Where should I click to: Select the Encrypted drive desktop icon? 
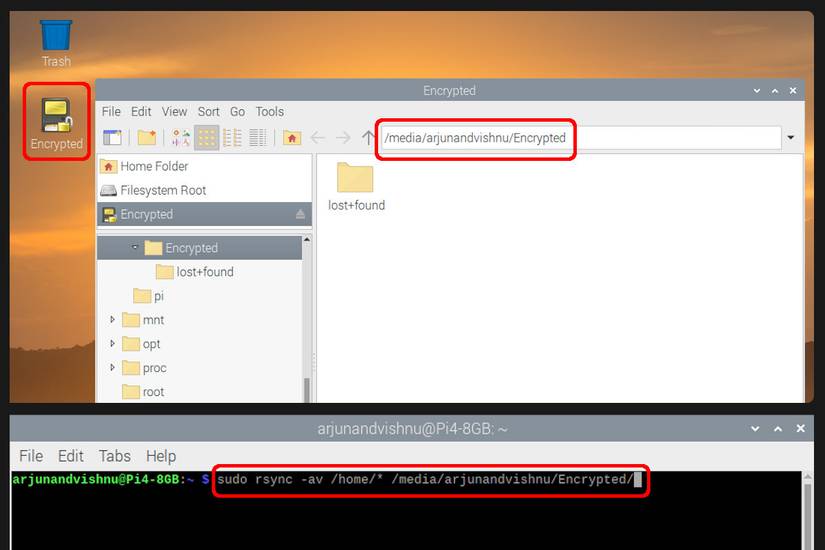click(56, 123)
